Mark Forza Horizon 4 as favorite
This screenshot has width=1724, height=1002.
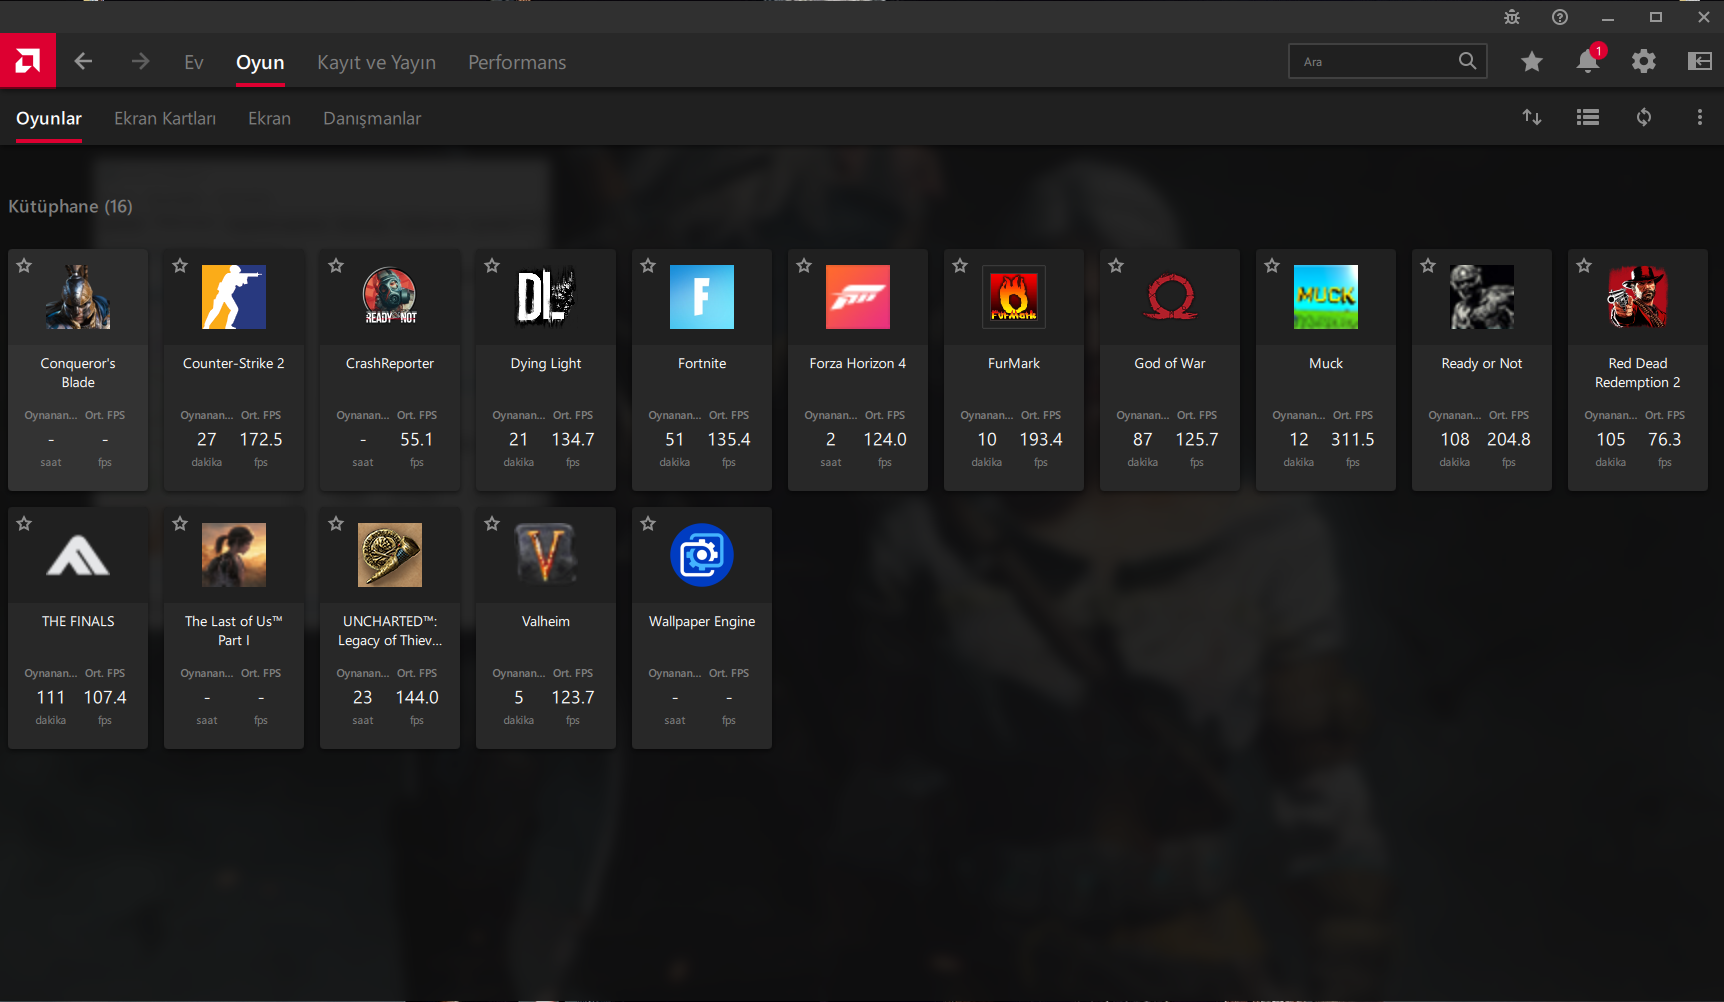[804, 265]
